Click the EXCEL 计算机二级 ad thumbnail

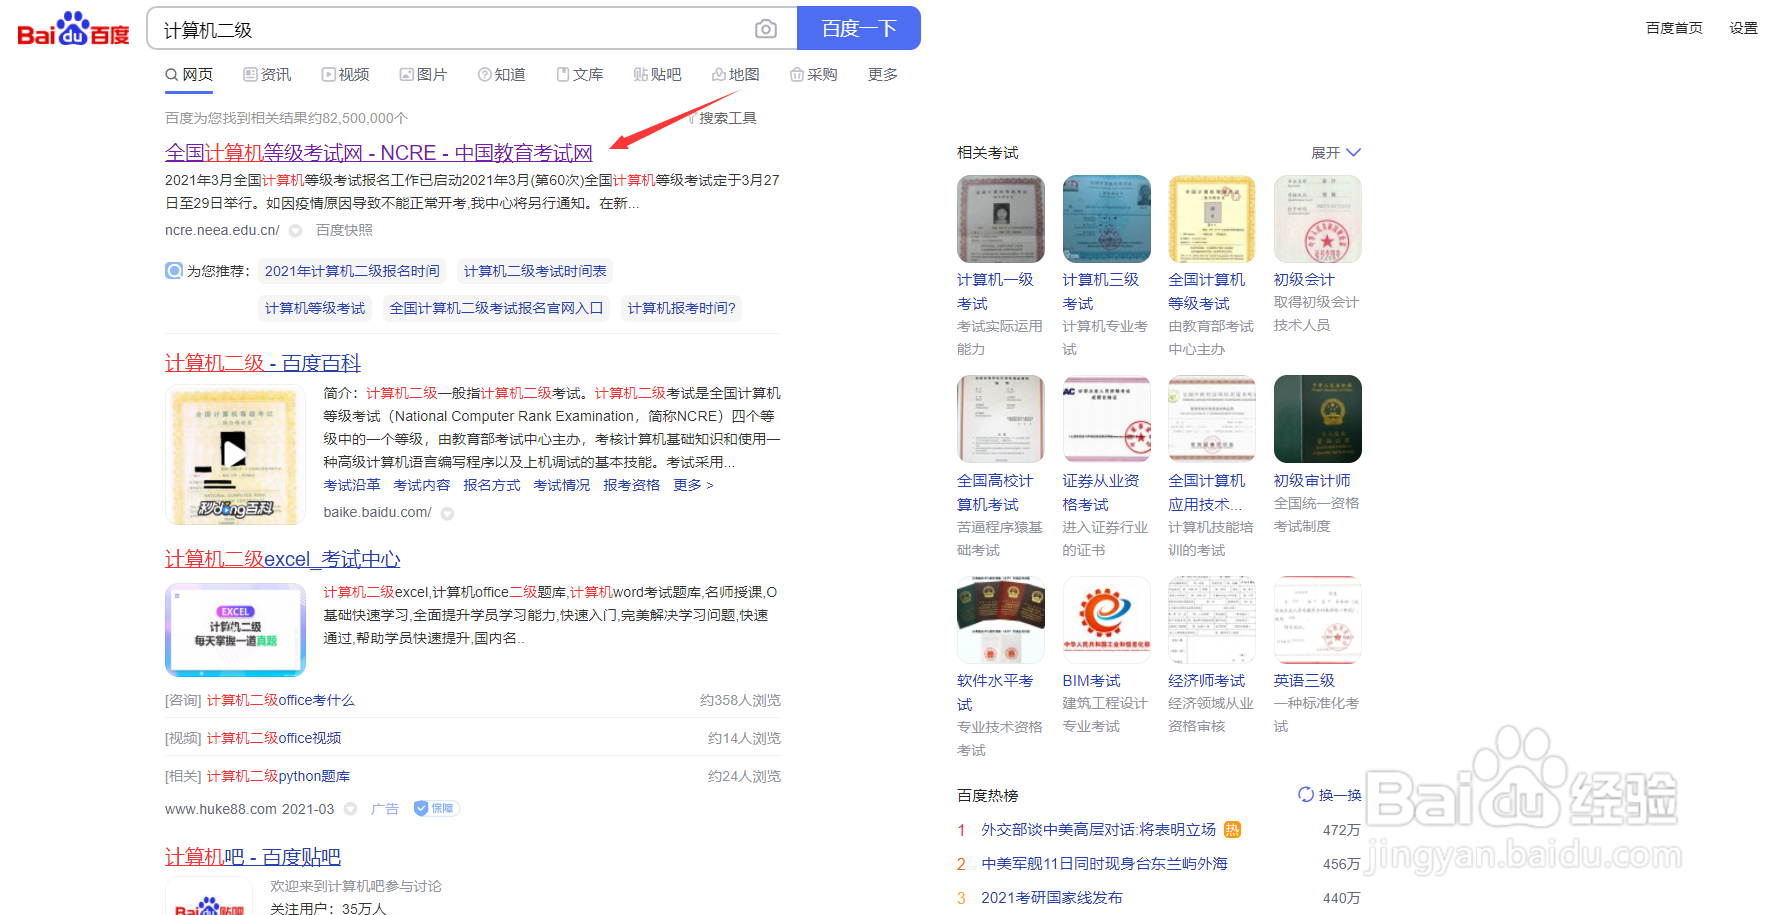pos(235,630)
